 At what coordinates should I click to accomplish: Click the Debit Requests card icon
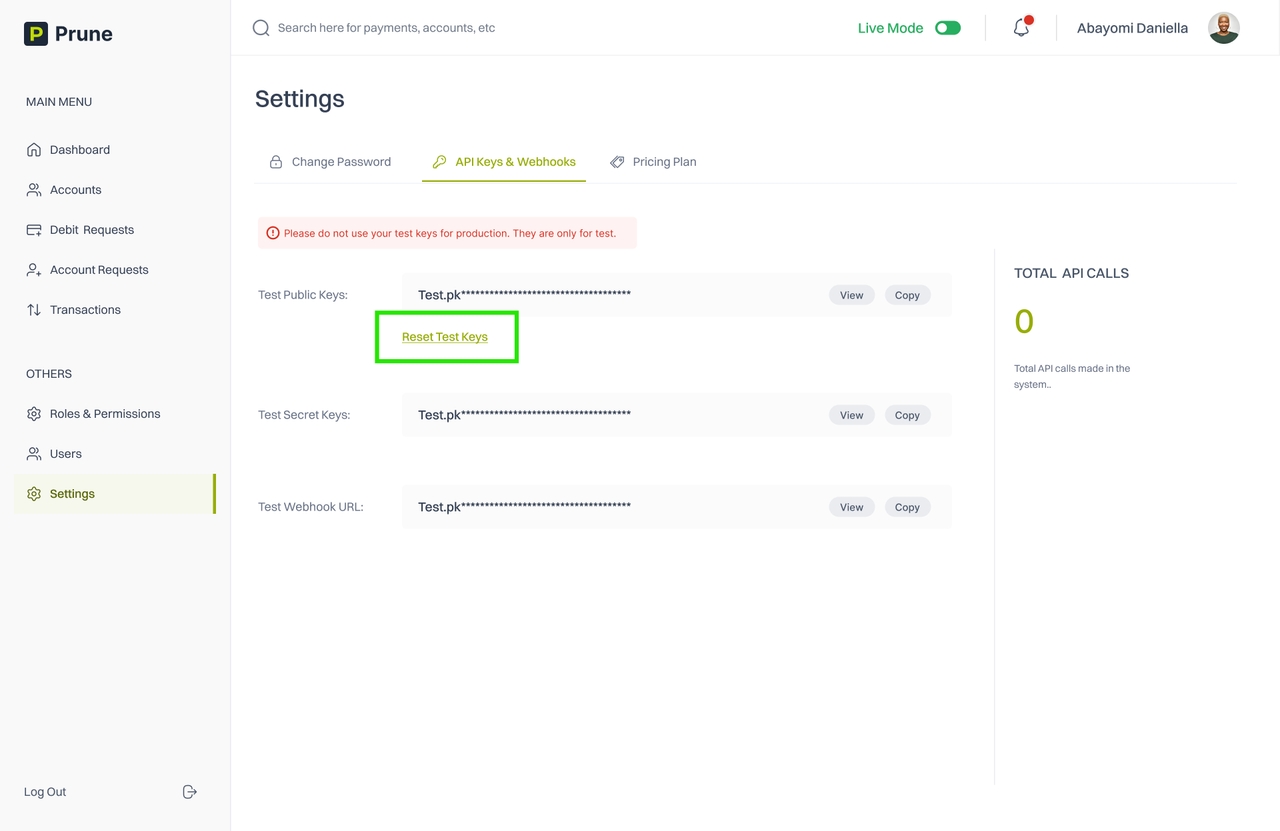pos(34,230)
